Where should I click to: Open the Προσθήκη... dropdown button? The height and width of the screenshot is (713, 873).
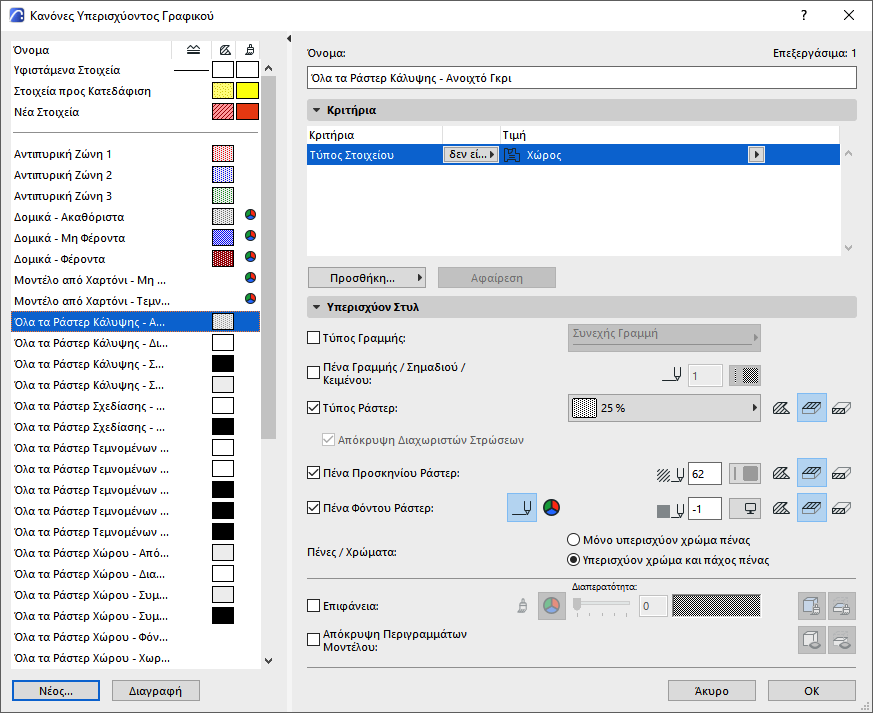(x=367, y=278)
